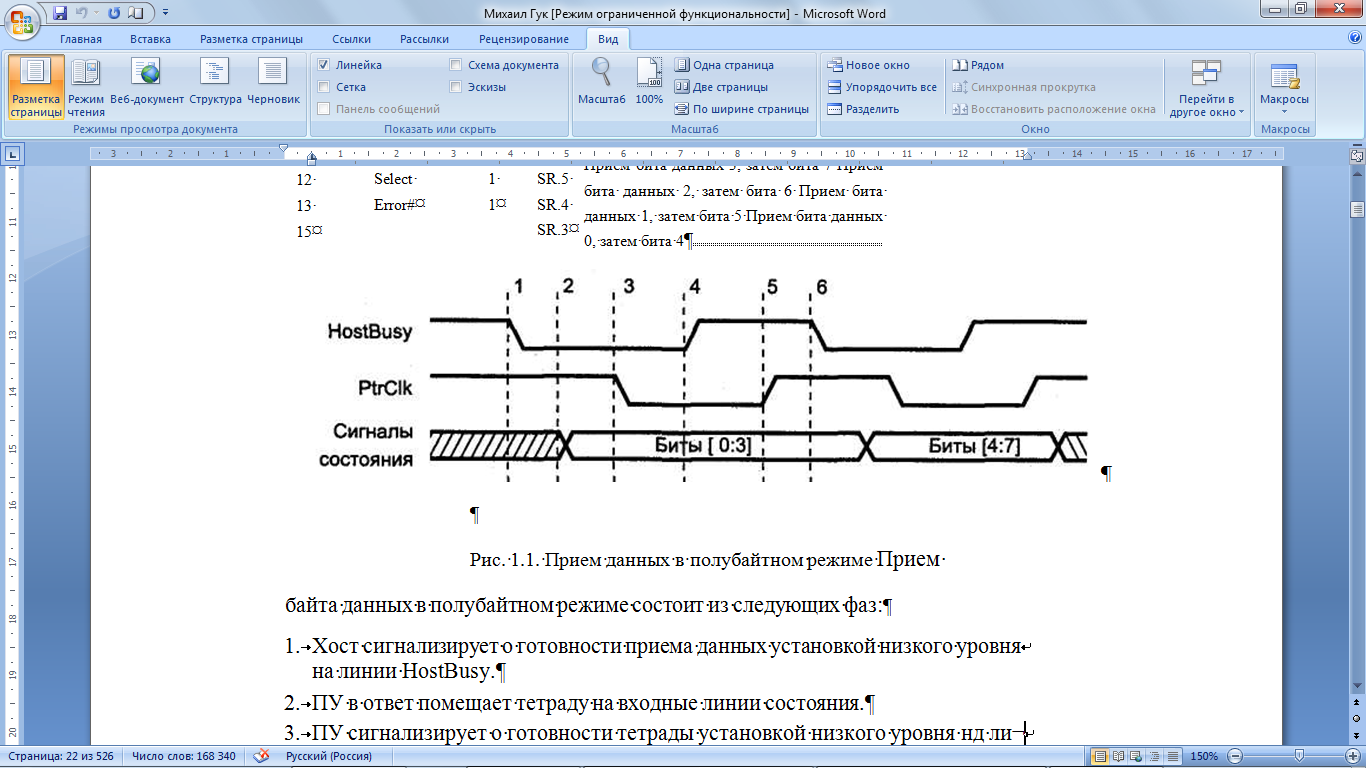Click table cell text Select
The image size is (1366, 768).
[393, 180]
